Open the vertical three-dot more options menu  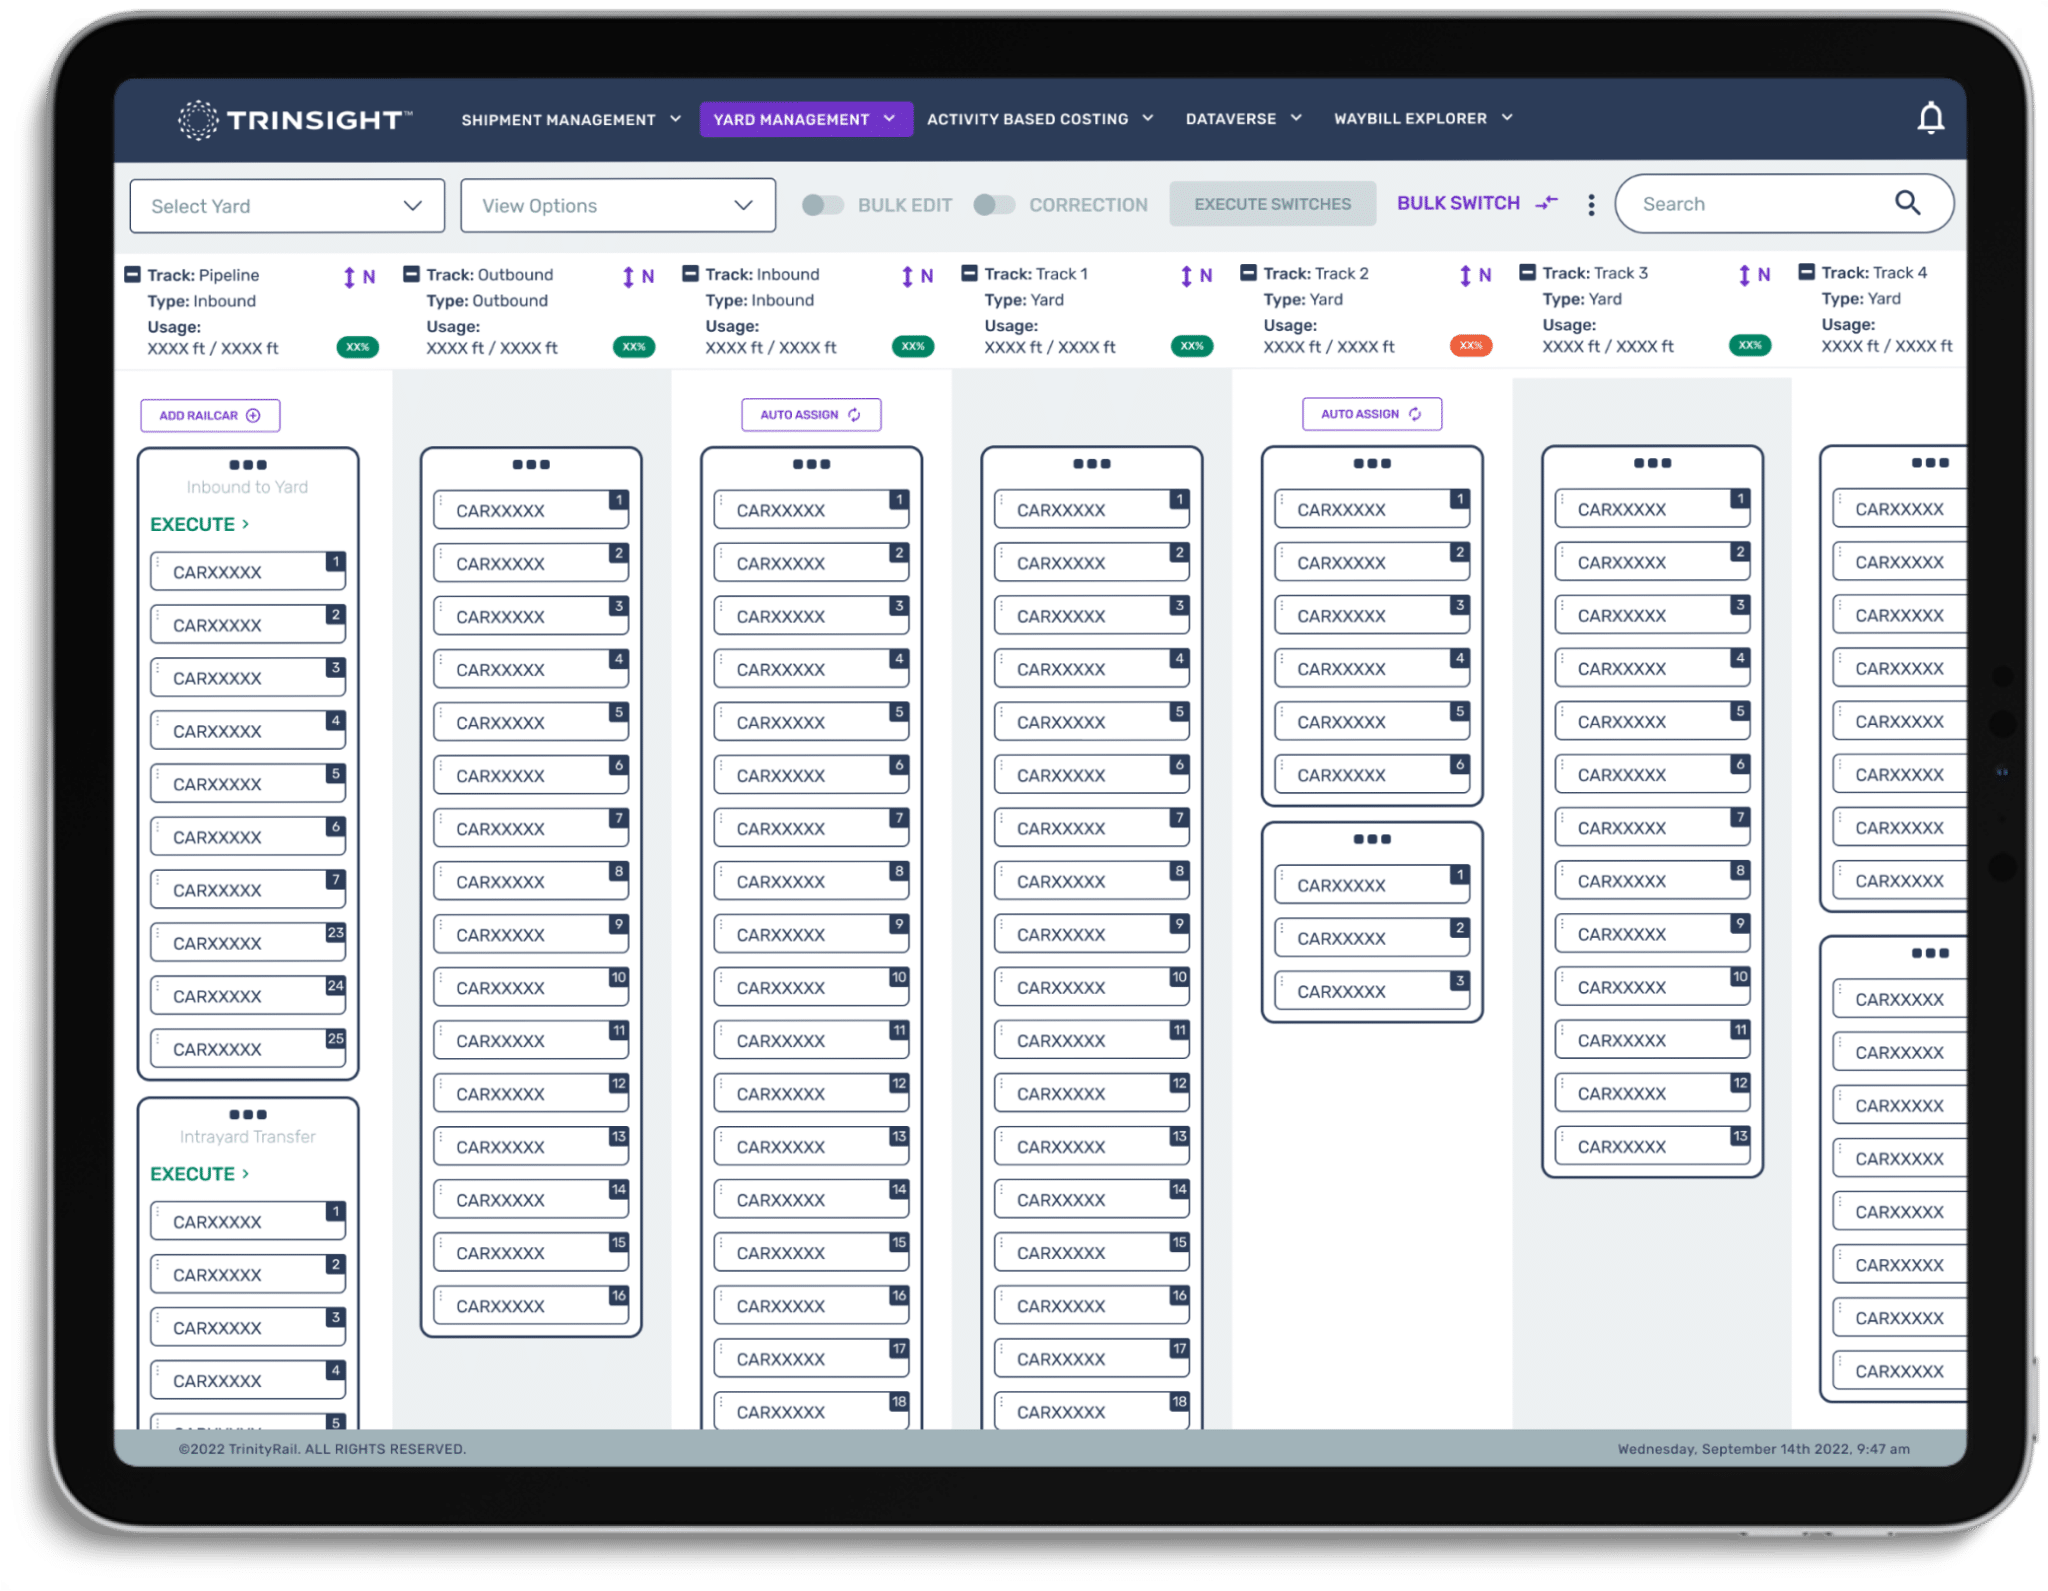(x=1591, y=205)
